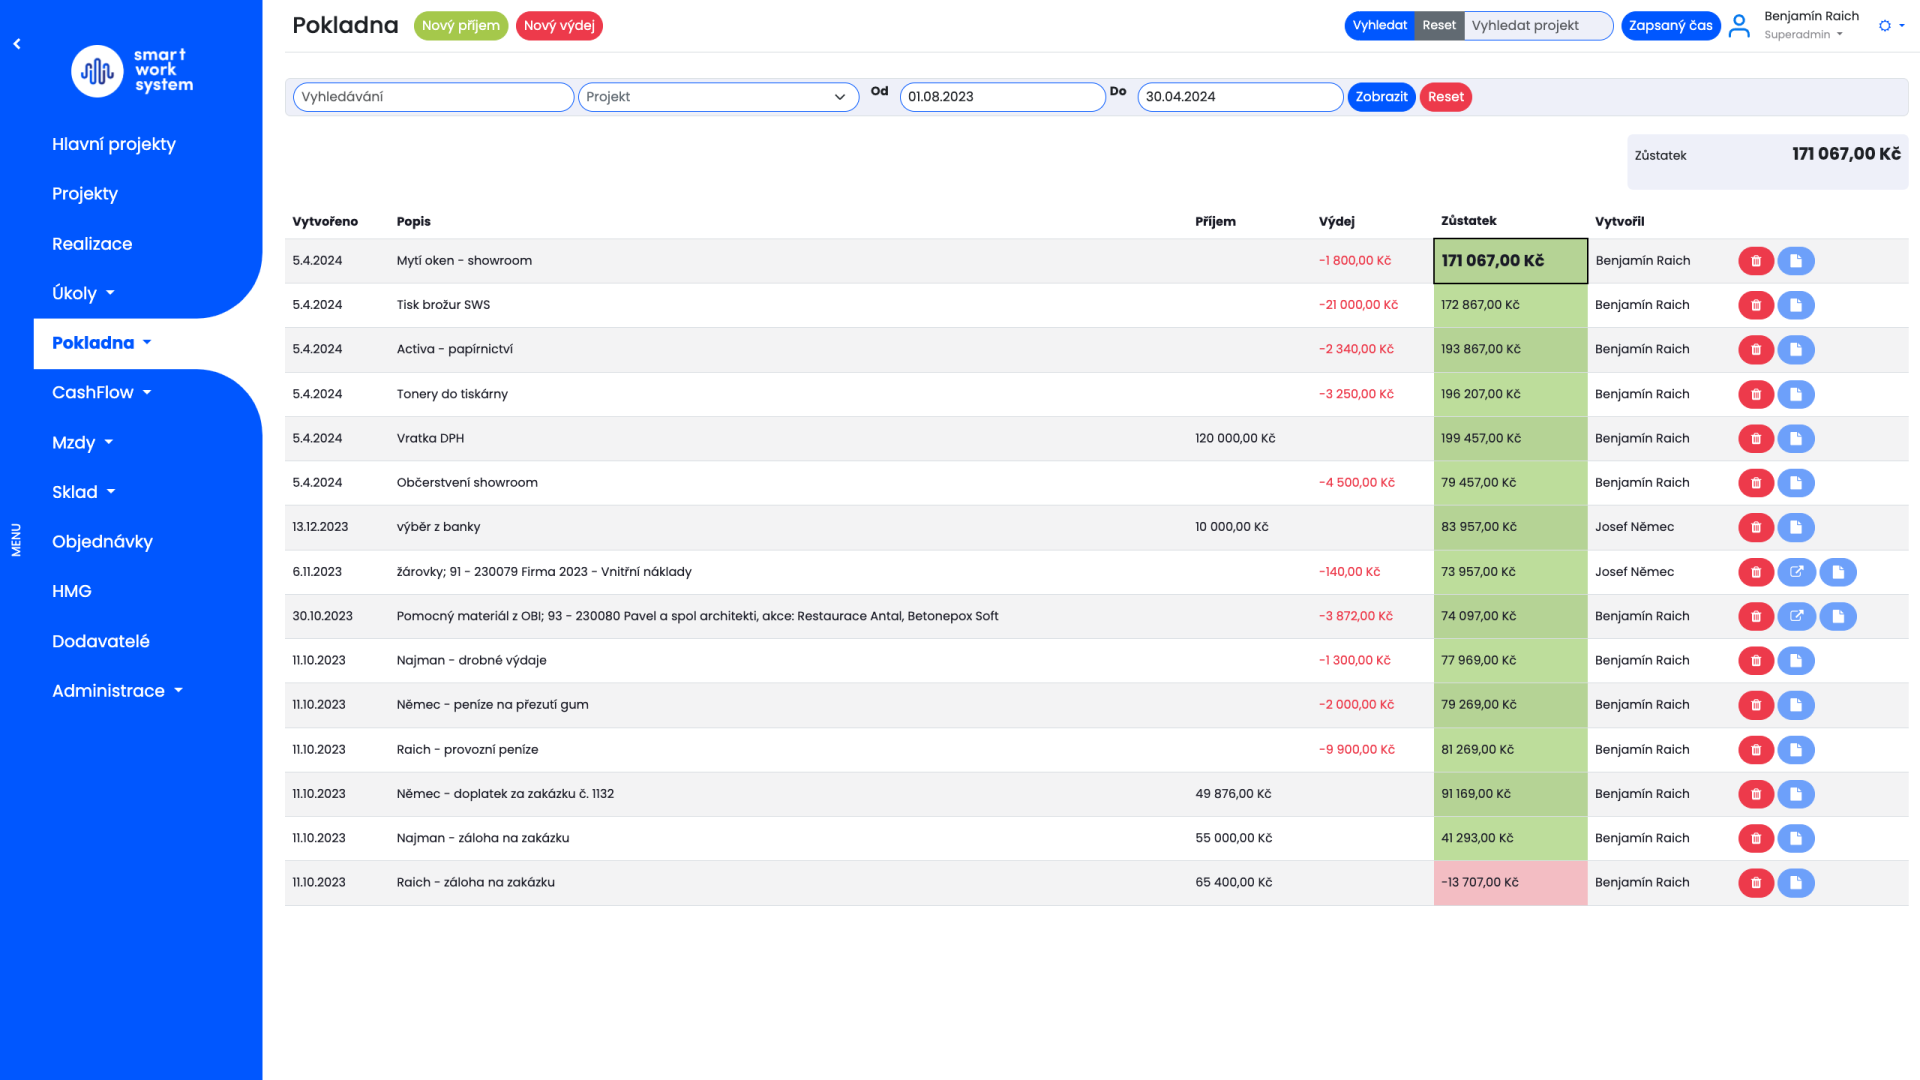
Task: Open document icon for Tisk brožur SWS
Action: [1796, 305]
